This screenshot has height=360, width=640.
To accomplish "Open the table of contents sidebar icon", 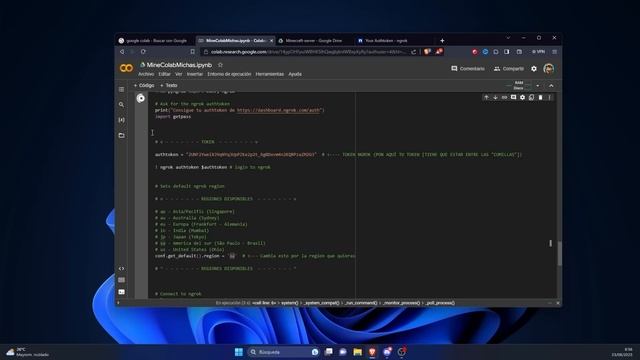I will [x=121, y=89].
